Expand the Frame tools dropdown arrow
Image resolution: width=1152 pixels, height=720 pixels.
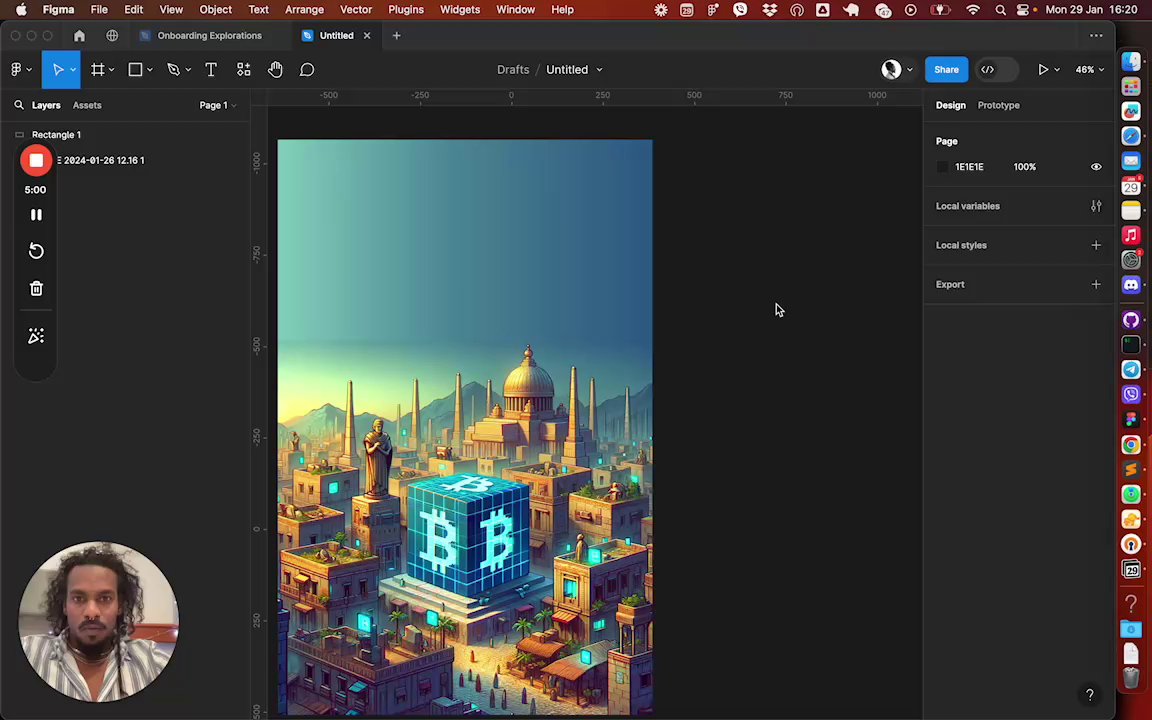112,70
